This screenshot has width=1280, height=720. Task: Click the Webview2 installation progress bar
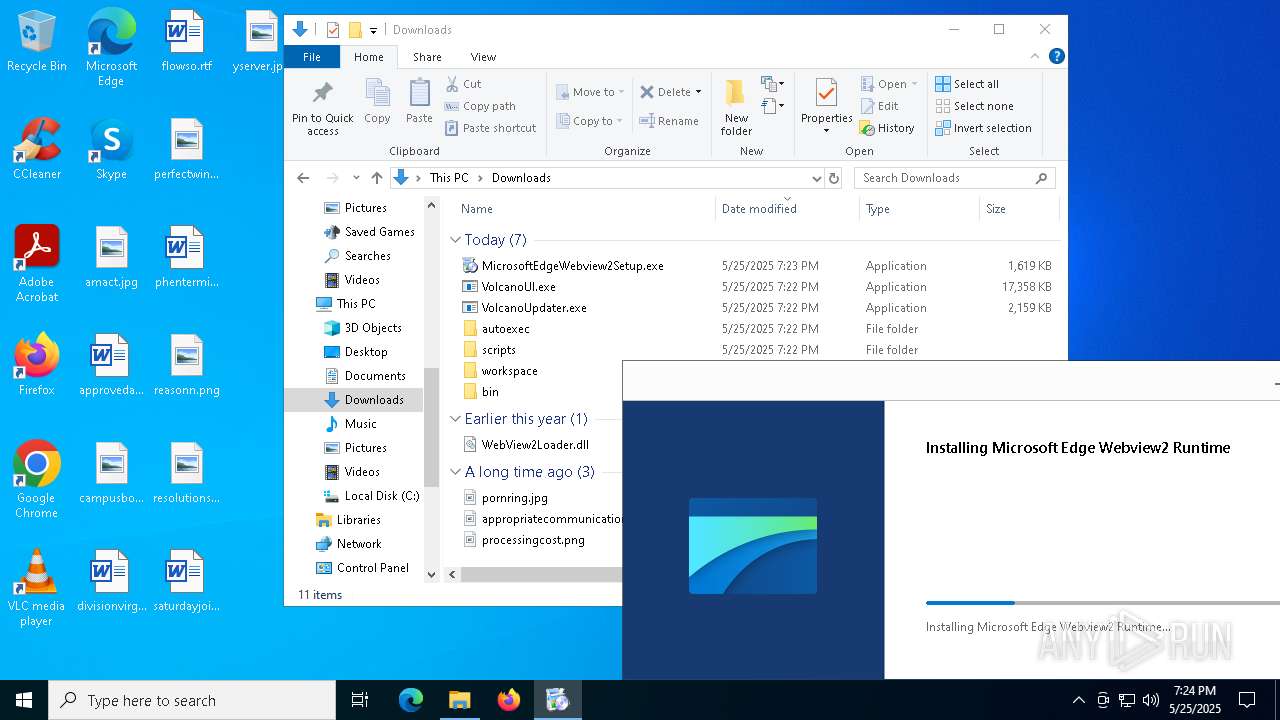pyautogui.click(x=1102, y=603)
